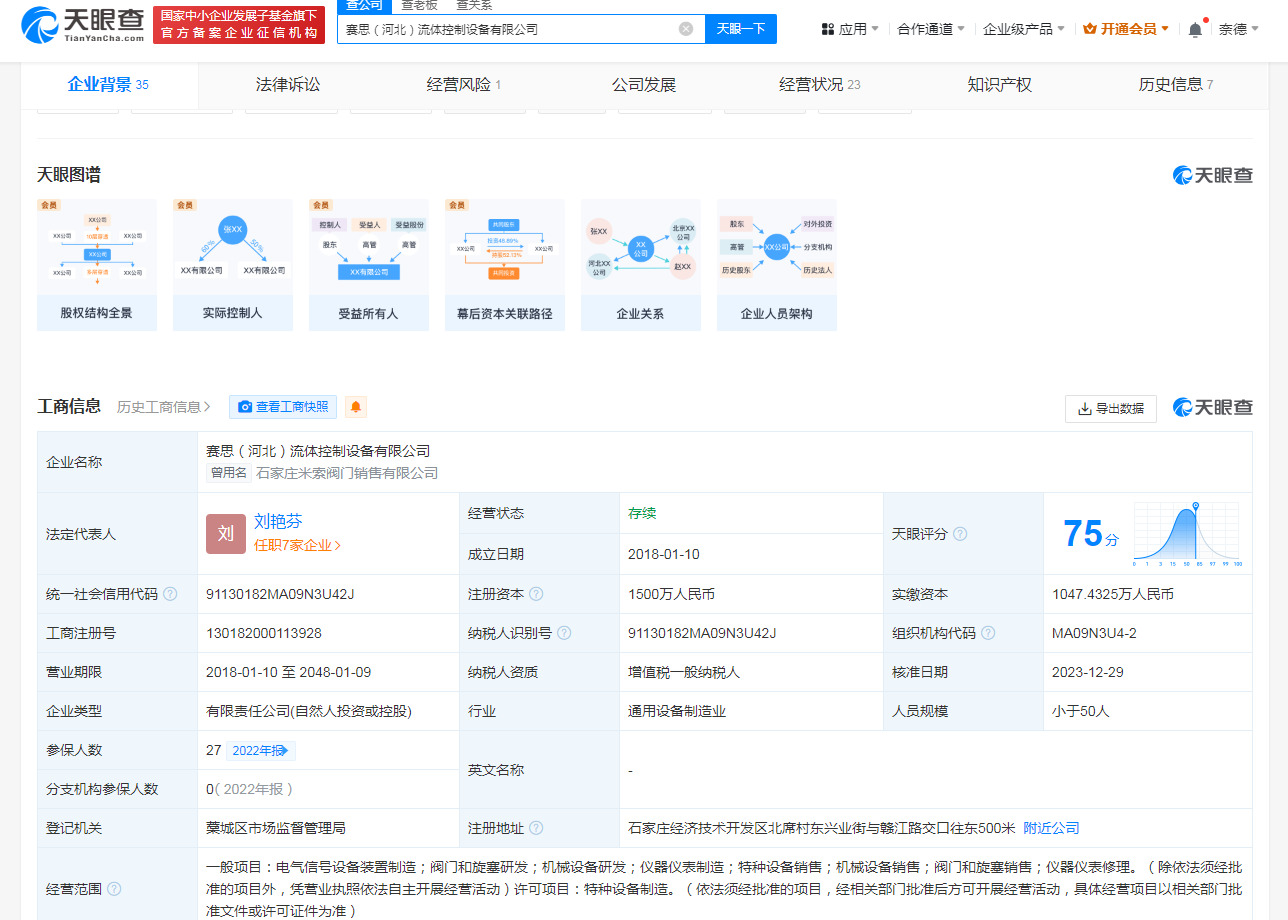Viewport: 1288px width, 920px height.
Task: Click 通用设备制造业 industry value
Action: coord(677,711)
